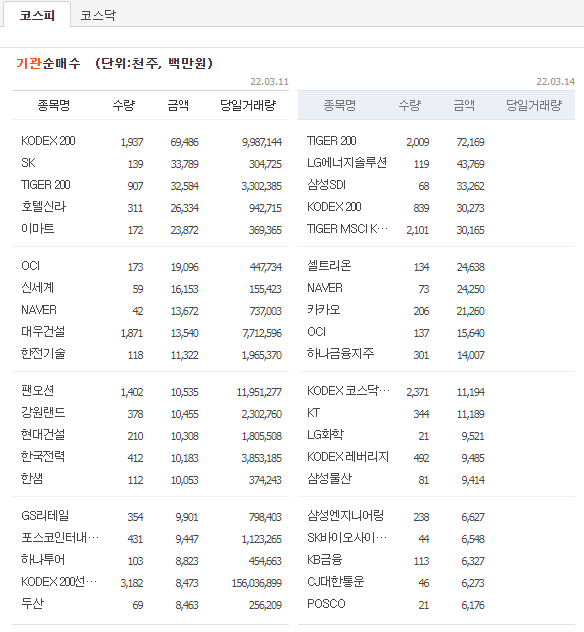Image resolution: width=584 pixels, height=632 pixels.
Task: Select the 156,036,899 trading volume value
Action: tap(257, 583)
